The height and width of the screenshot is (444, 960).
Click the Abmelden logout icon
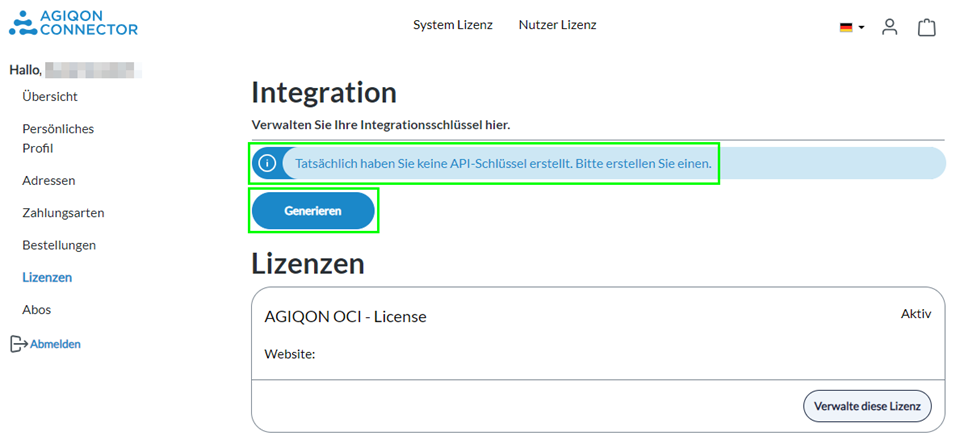pos(18,344)
